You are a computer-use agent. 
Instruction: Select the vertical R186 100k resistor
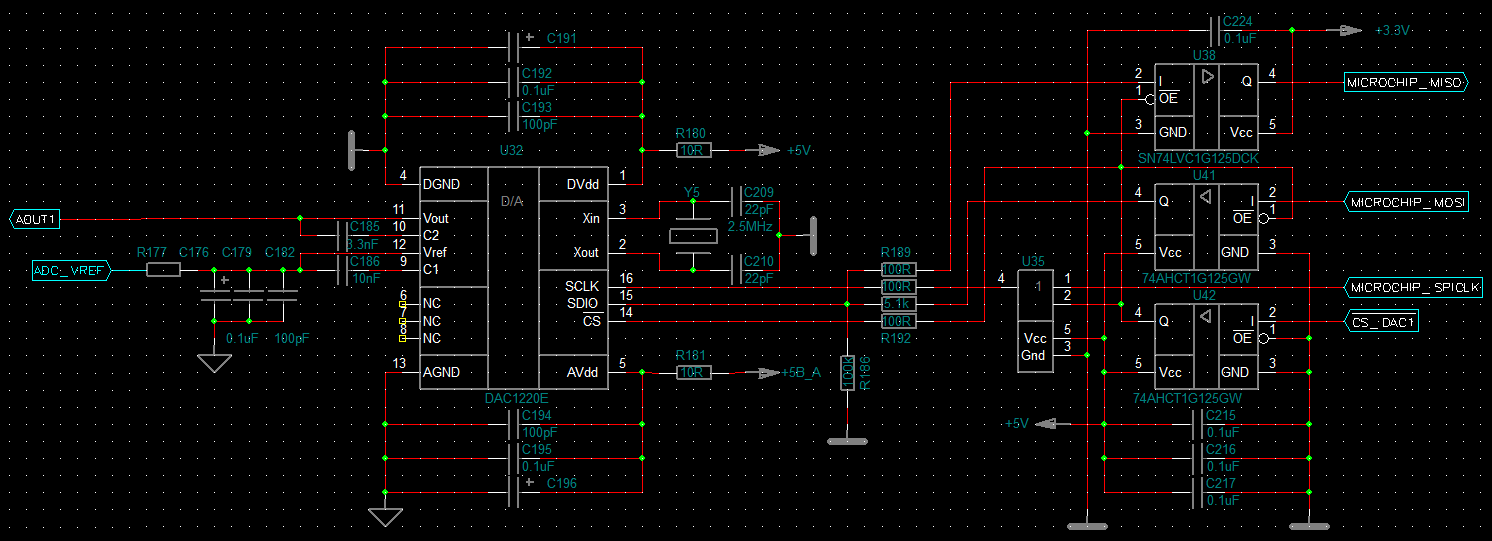click(x=846, y=373)
